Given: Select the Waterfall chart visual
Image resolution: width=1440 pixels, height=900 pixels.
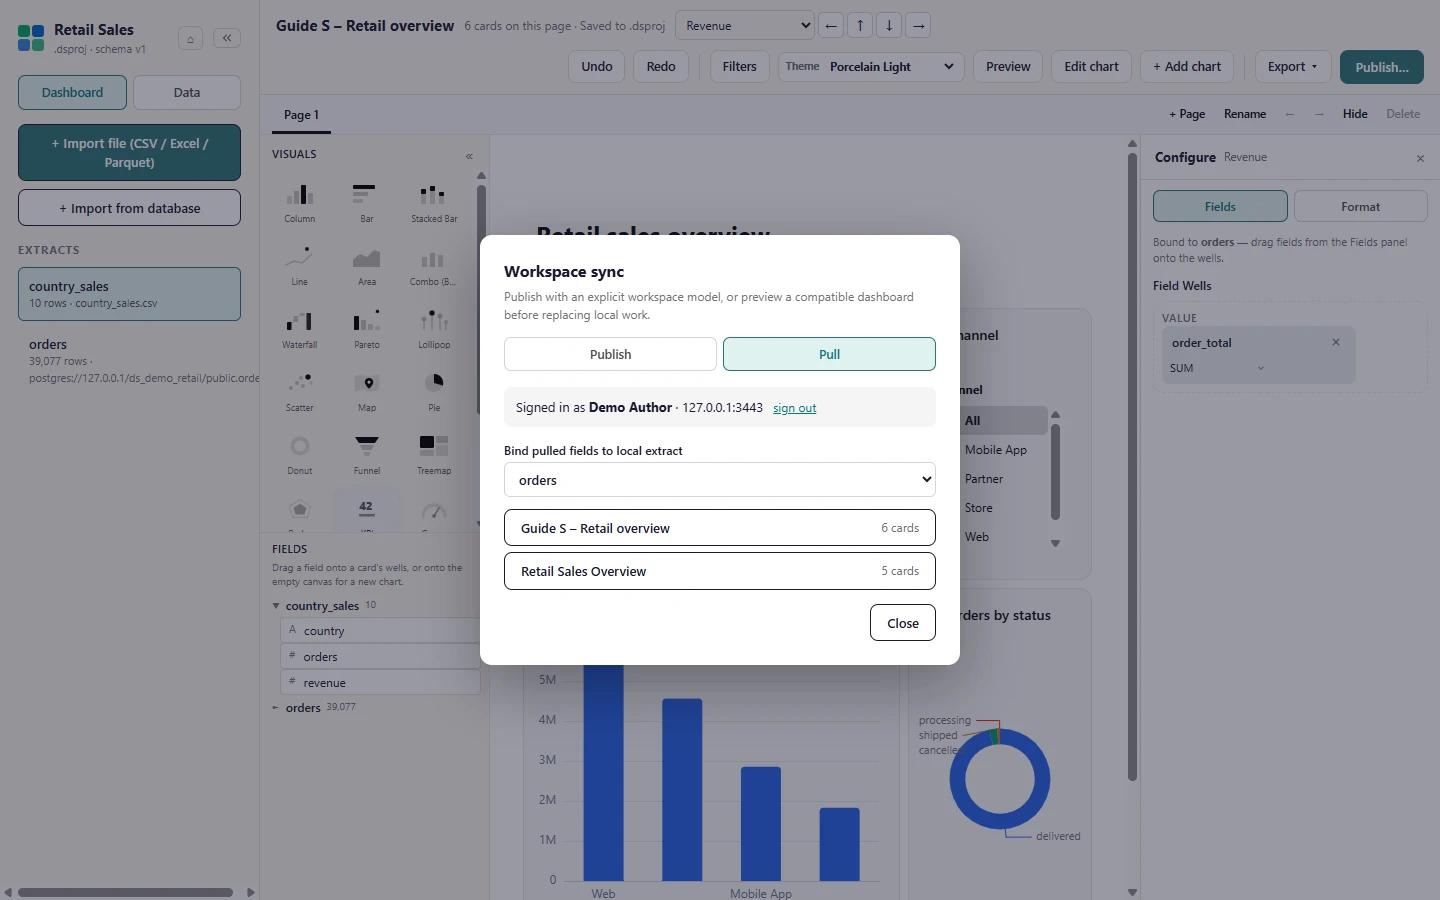Looking at the screenshot, I should pos(300,328).
